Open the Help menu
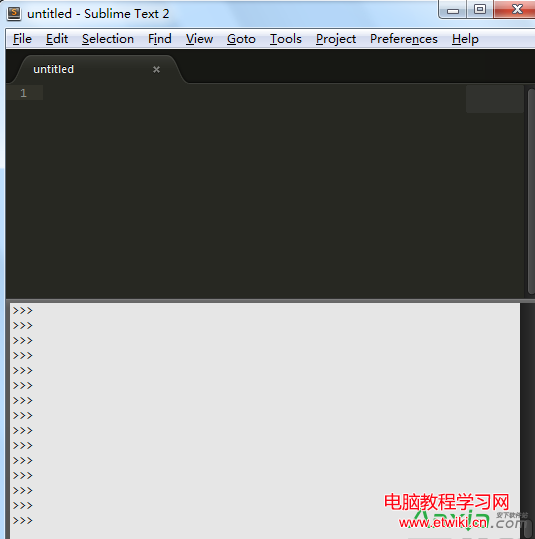This screenshot has height=539, width=535. (x=465, y=39)
